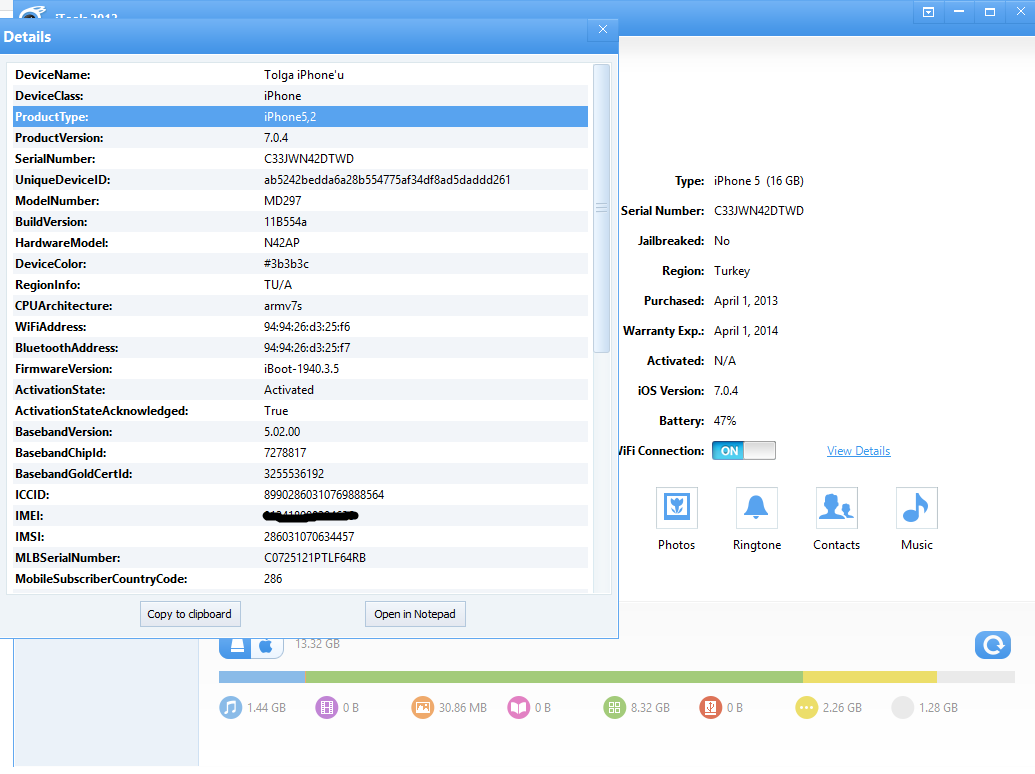Open the Photos shortcut icon
1035x774 pixels.
[677, 507]
